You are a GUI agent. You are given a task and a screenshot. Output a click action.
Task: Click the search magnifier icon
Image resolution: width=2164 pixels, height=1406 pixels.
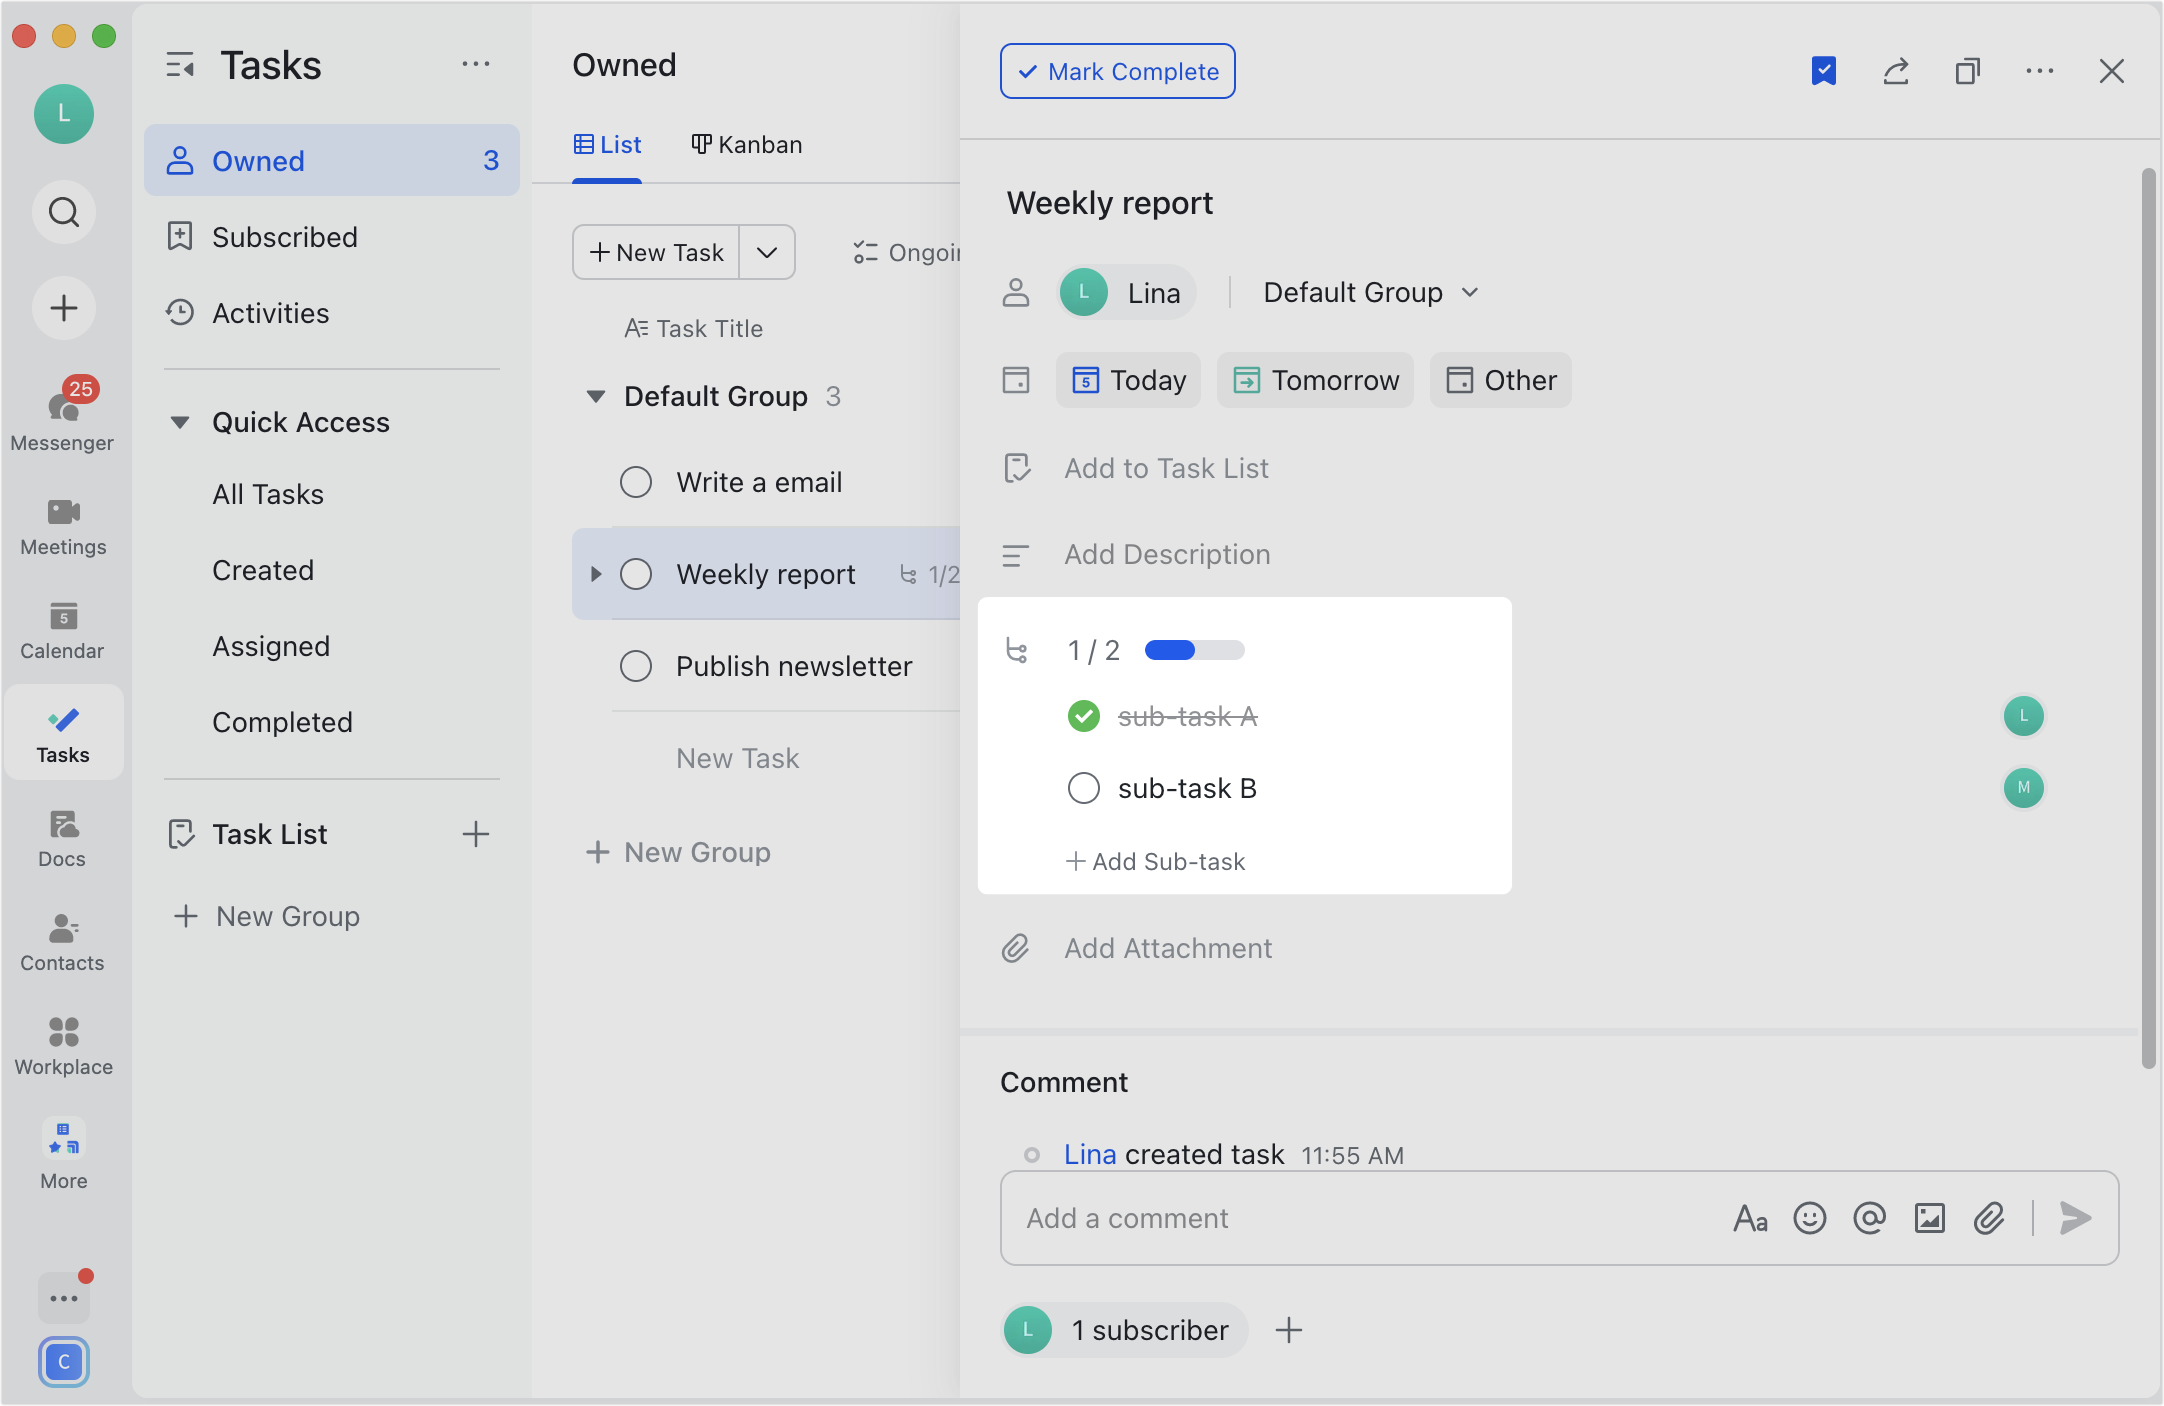[64, 212]
